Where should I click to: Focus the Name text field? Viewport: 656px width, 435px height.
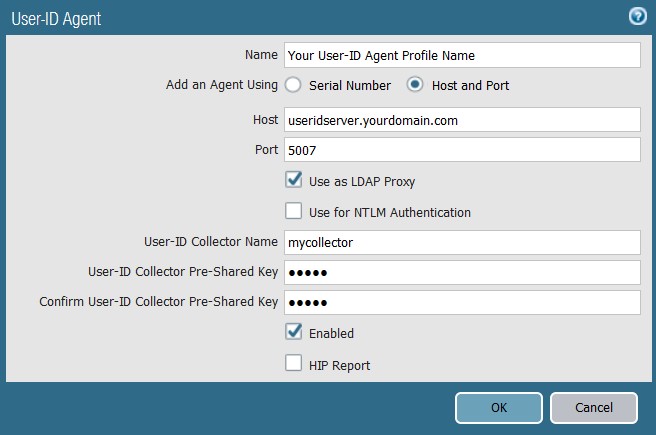pyautogui.click(x=461, y=55)
